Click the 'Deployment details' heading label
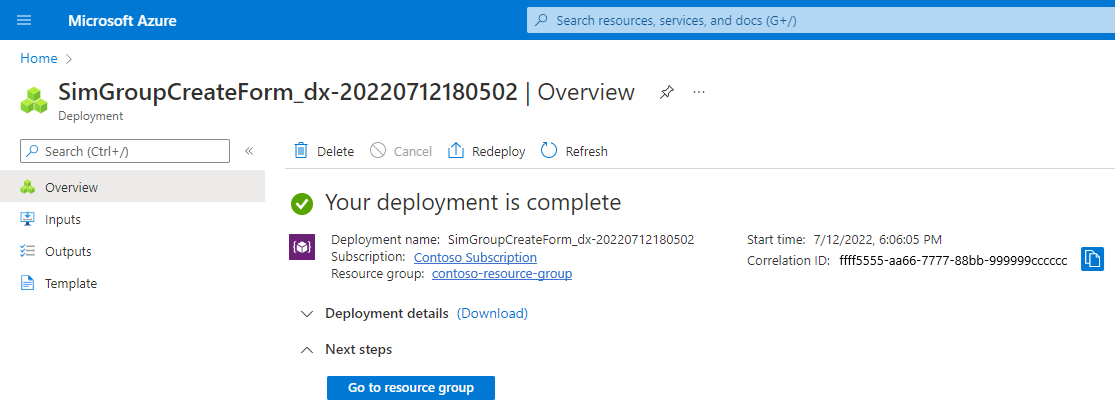This screenshot has width=1115, height=413. tap(387, 313)
